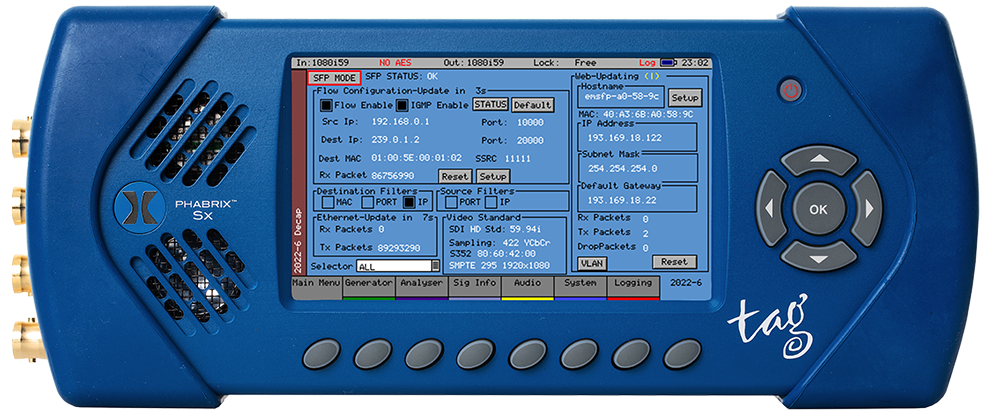The width and height of the screenshot is (1000, 414).
Task: Open the Selector dropdown showing ALL
Action: (x=398, y=266)
